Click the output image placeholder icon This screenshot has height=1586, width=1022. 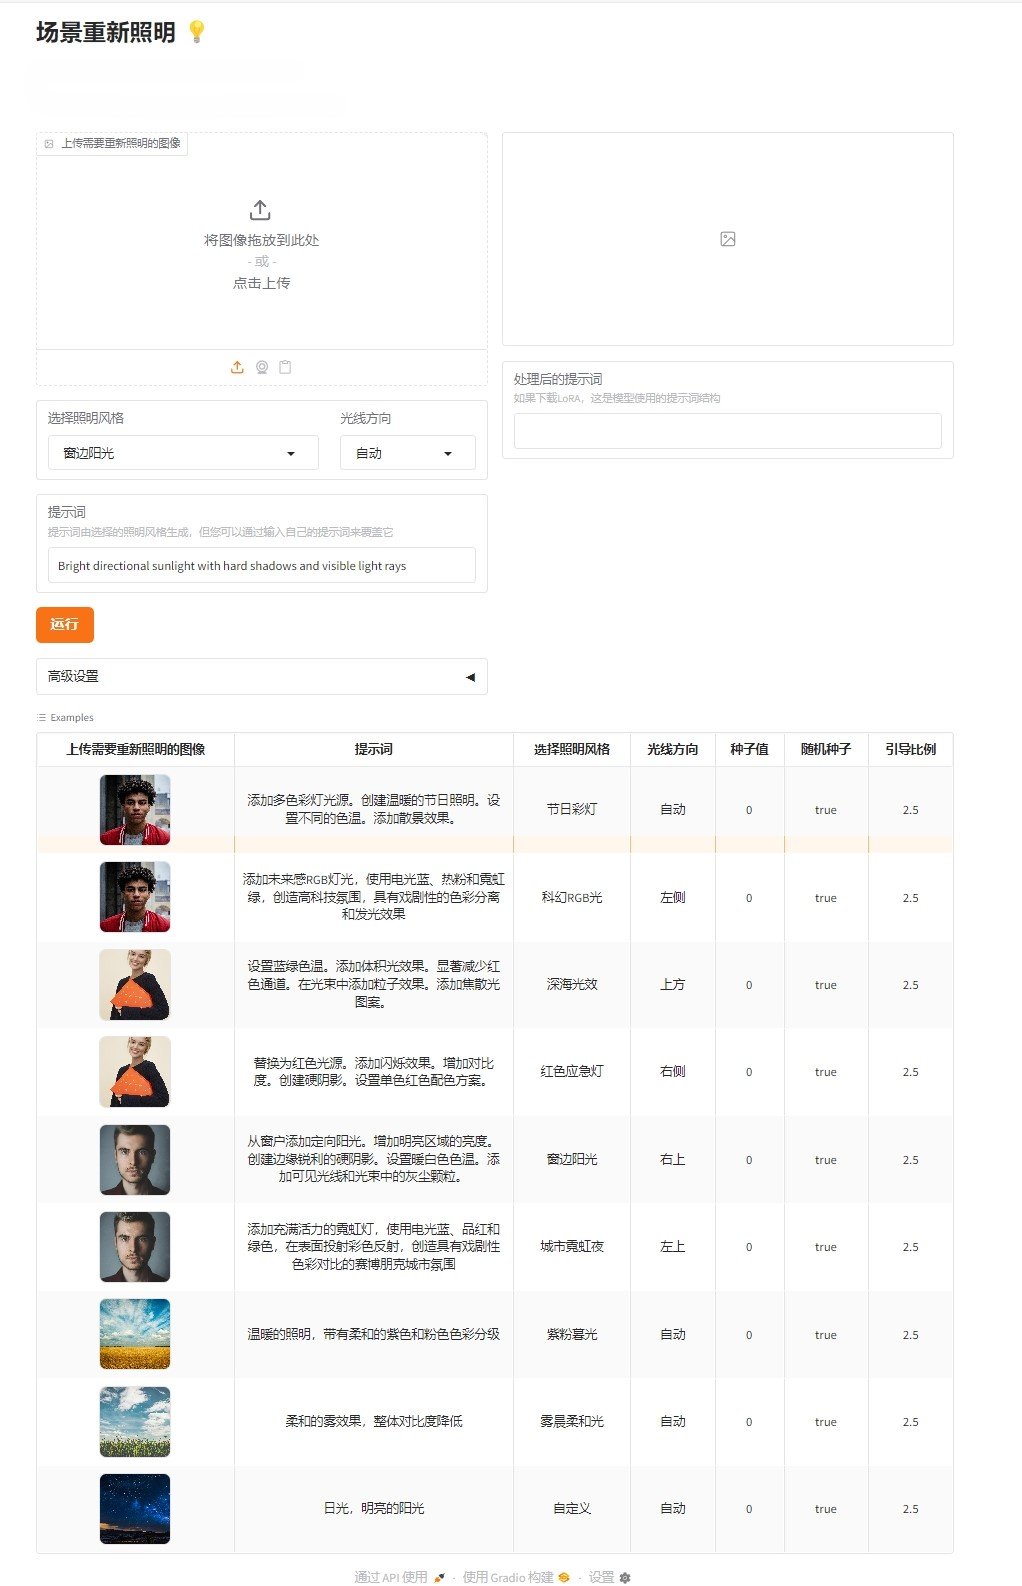coord(728,239)
